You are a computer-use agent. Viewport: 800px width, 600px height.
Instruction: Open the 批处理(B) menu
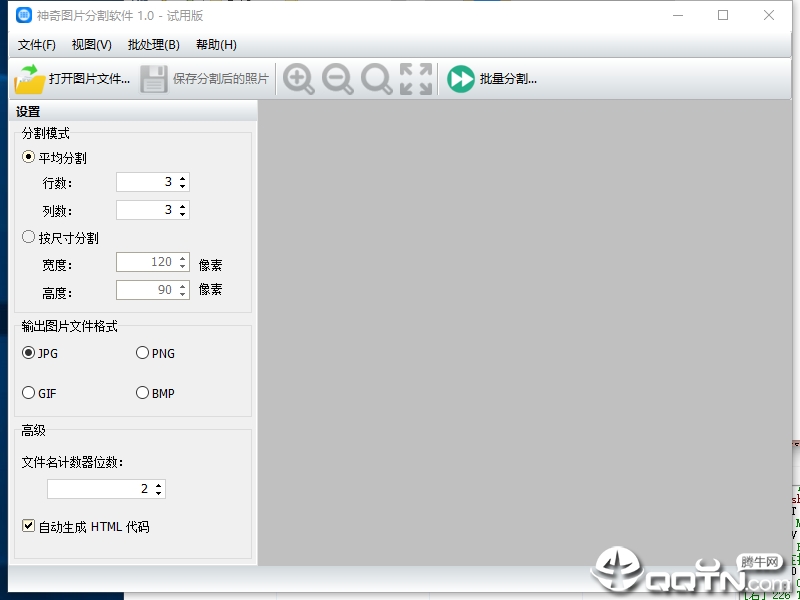coord(154,45)
